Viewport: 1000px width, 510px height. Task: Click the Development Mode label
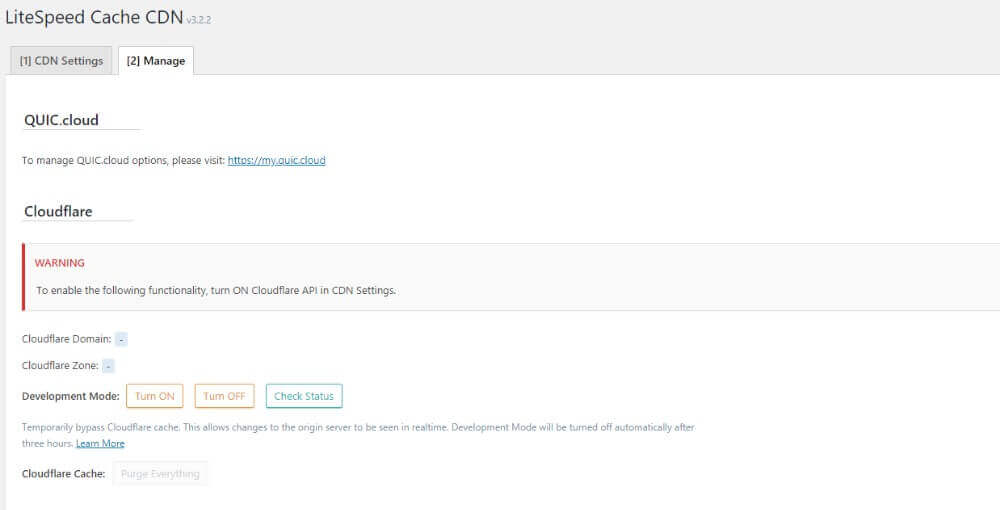70,396
